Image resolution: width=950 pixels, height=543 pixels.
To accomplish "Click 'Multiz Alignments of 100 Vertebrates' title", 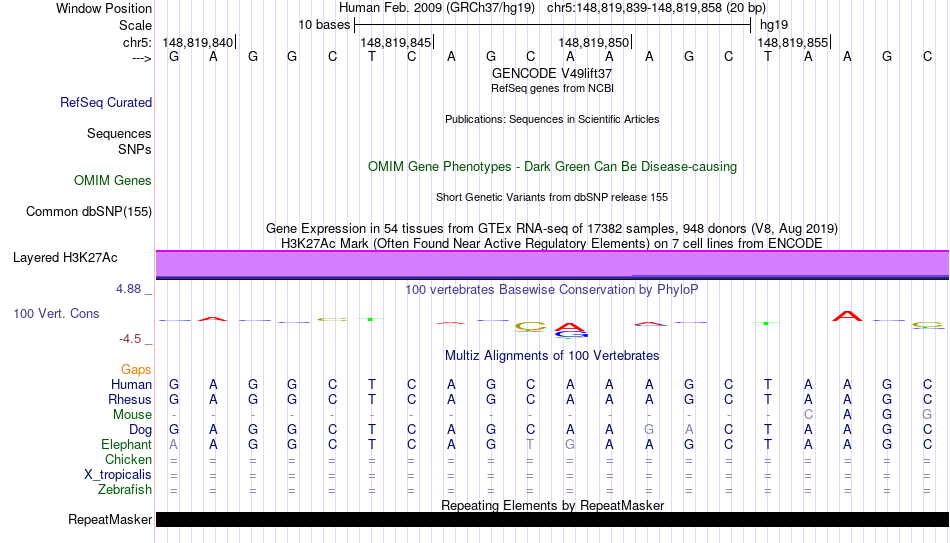I will [552, 356].
